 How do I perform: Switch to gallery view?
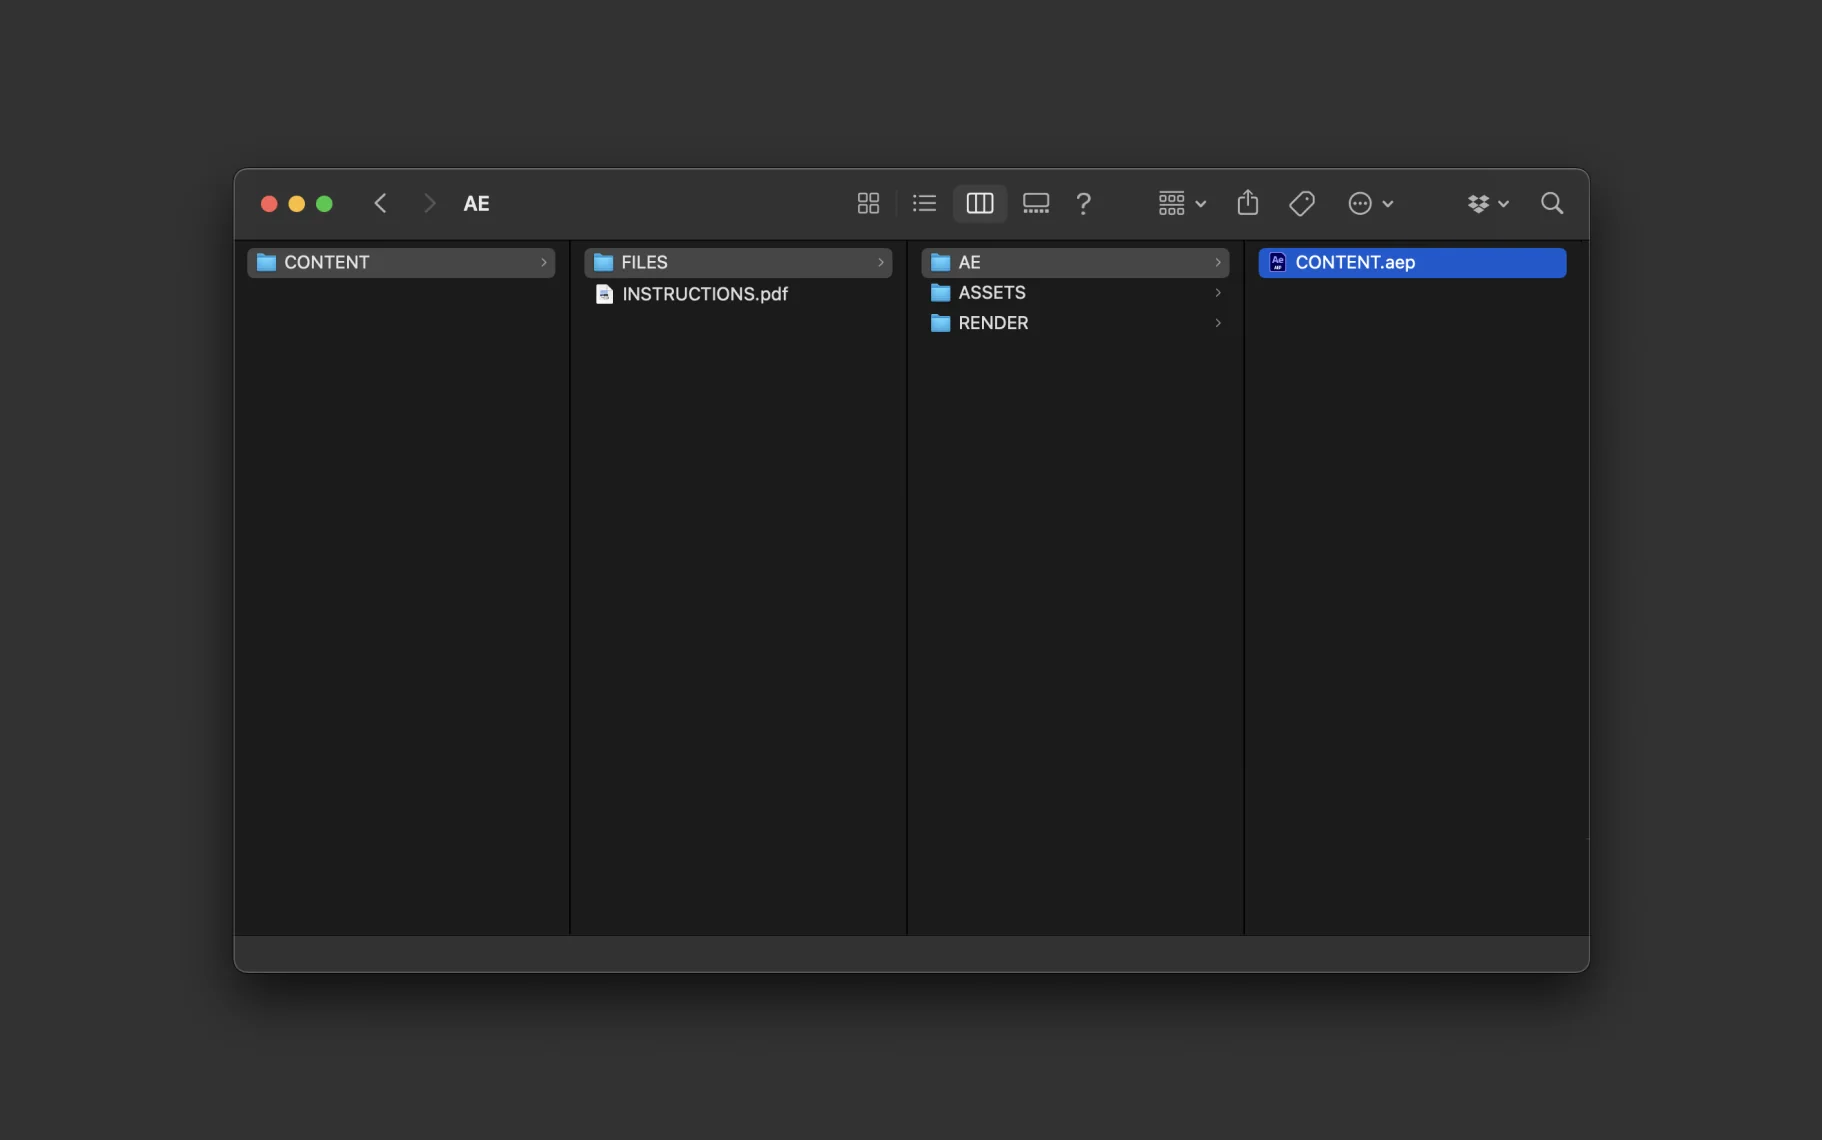point(1036,203)
